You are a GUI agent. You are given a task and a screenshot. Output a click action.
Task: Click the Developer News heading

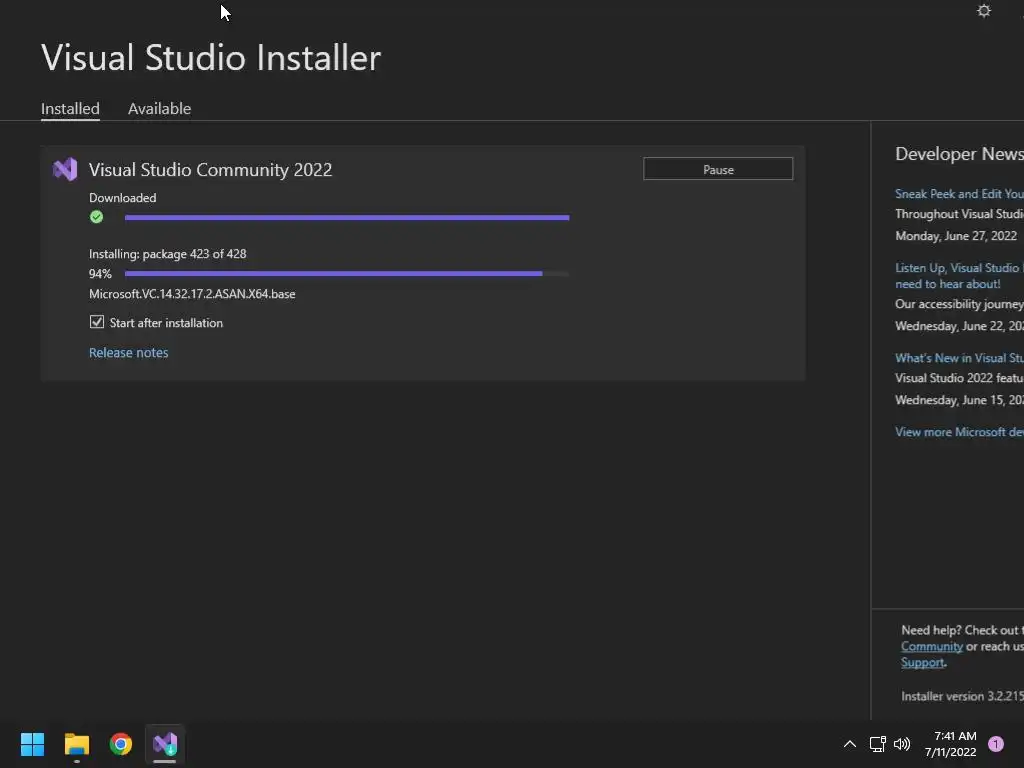[959, 154]
